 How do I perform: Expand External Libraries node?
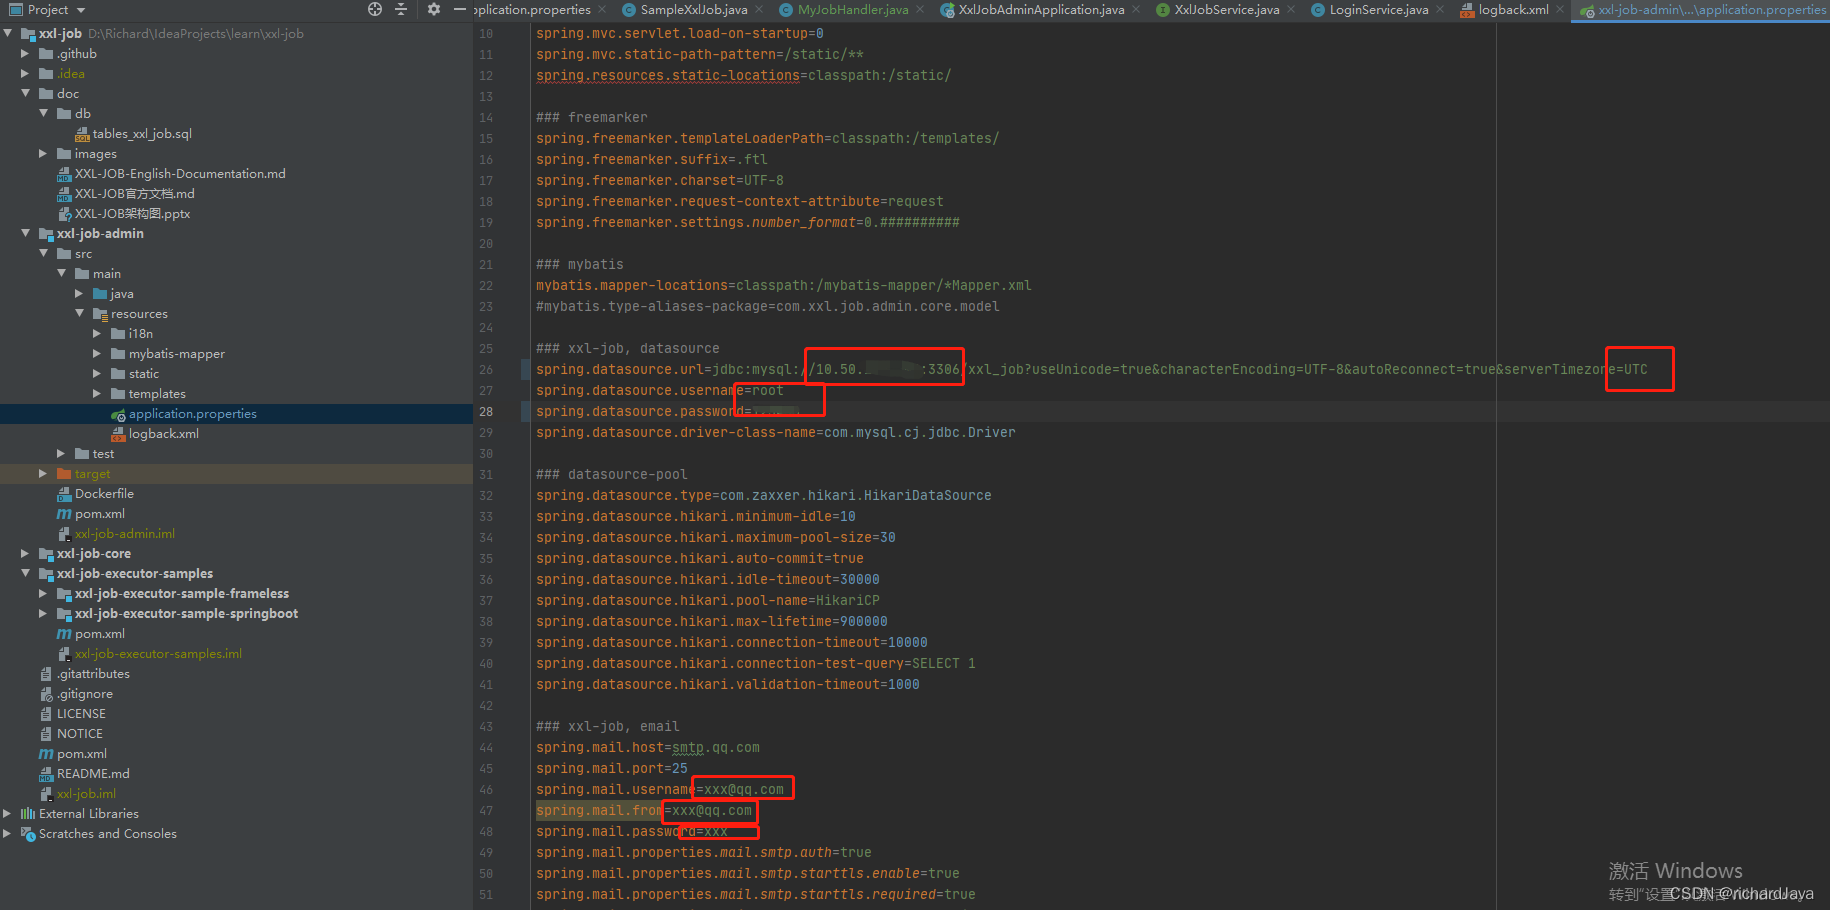(x=8, y=813)
